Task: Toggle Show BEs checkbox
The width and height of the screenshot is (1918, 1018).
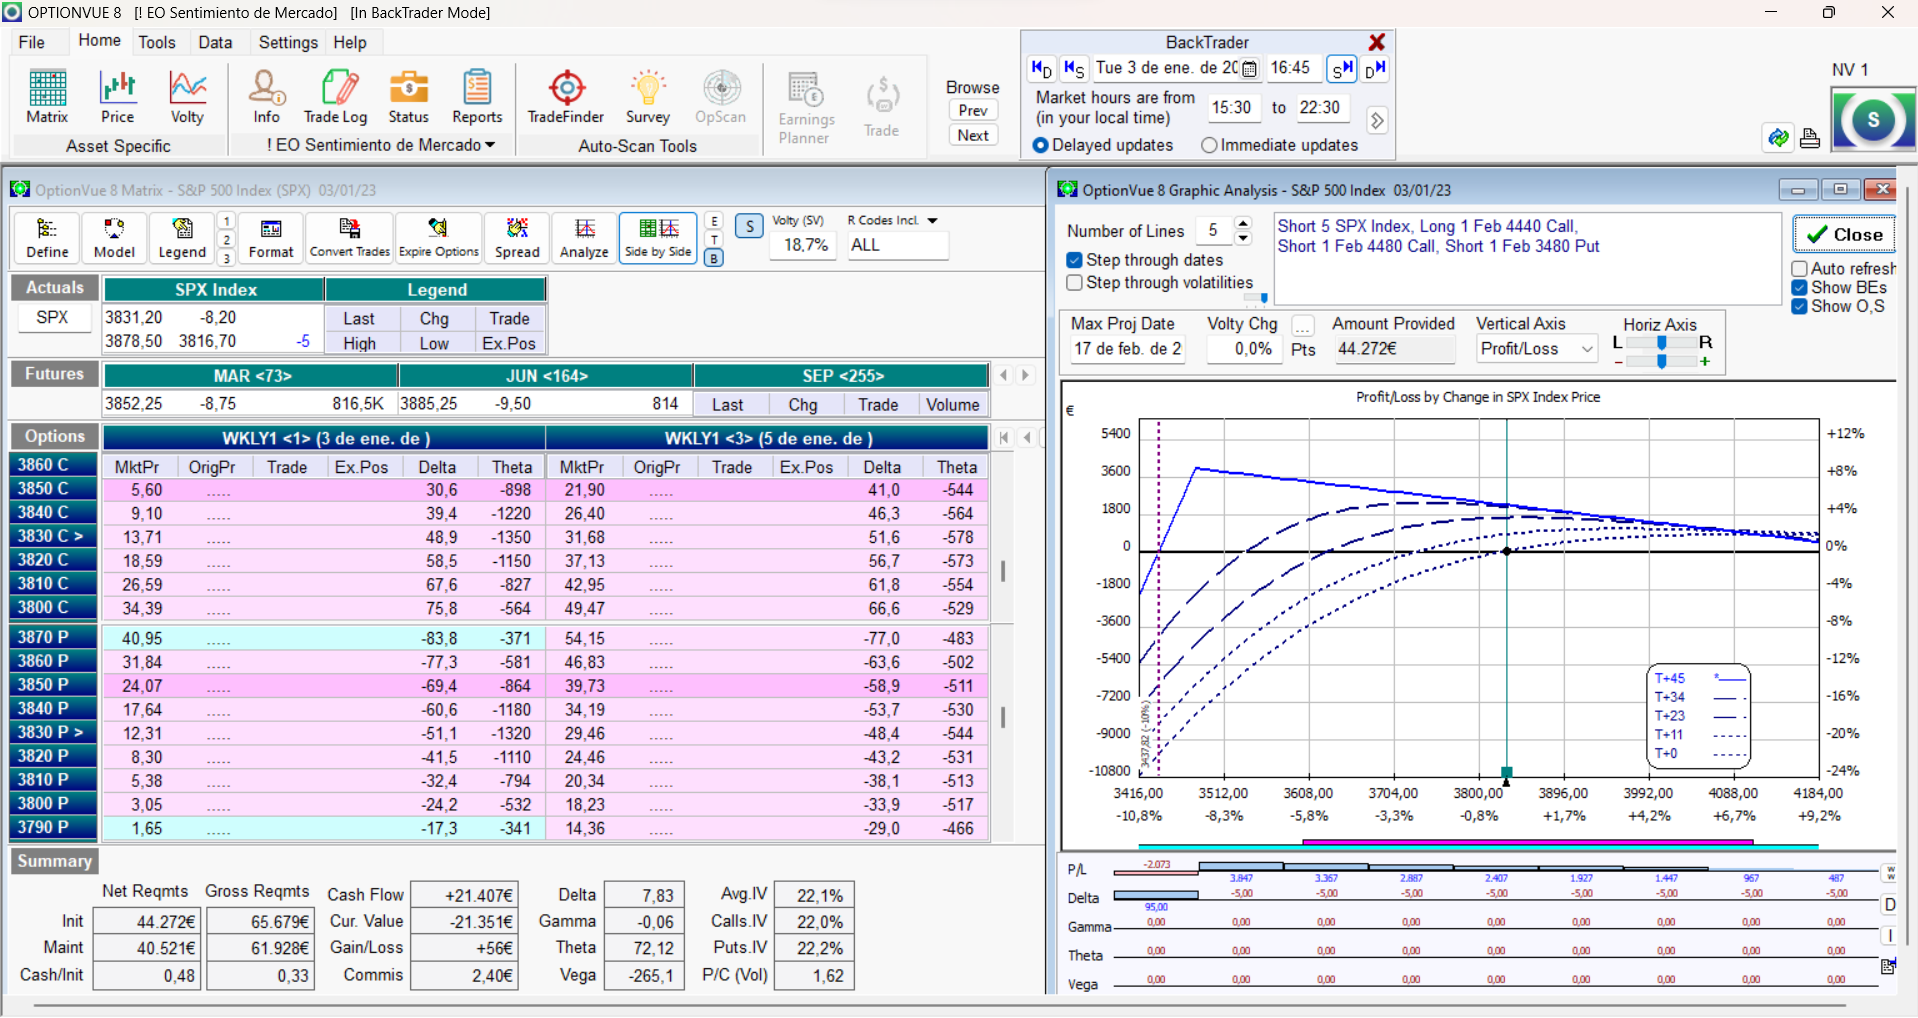Action: pyautogui.click(x=1799, y=288)
